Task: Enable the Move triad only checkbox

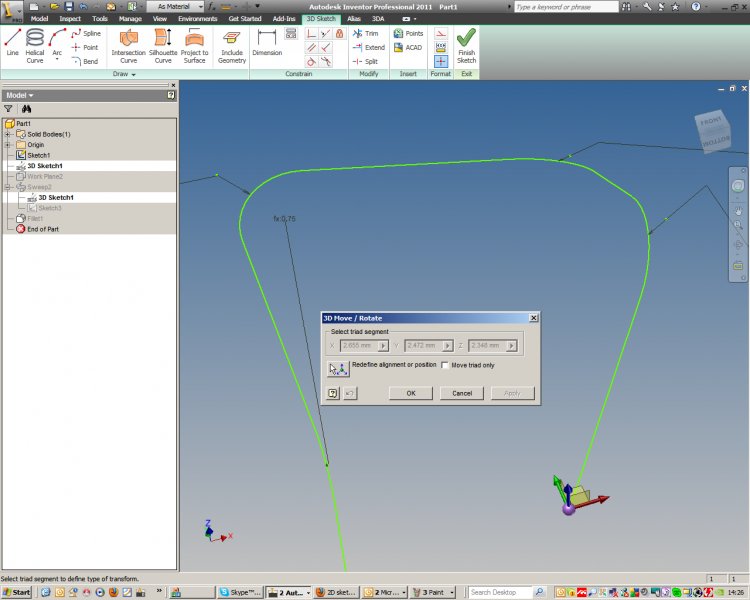Action: click(x=445, y=365)
